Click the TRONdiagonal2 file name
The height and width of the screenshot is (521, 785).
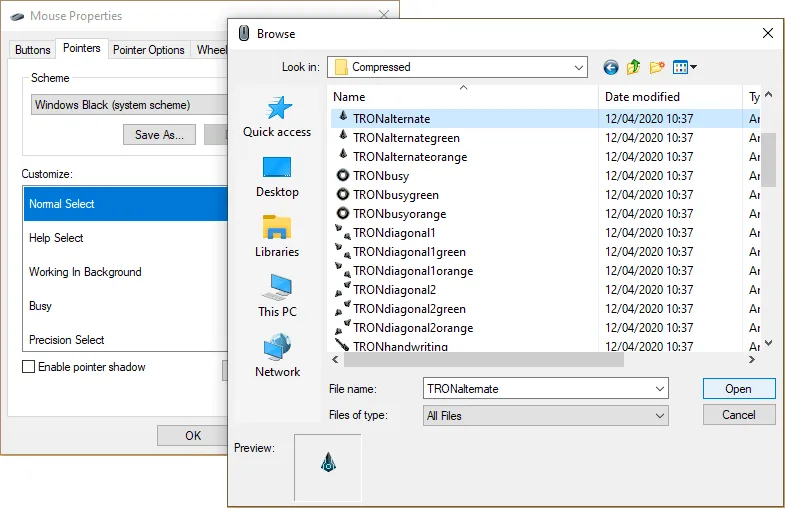click(394, 290)
